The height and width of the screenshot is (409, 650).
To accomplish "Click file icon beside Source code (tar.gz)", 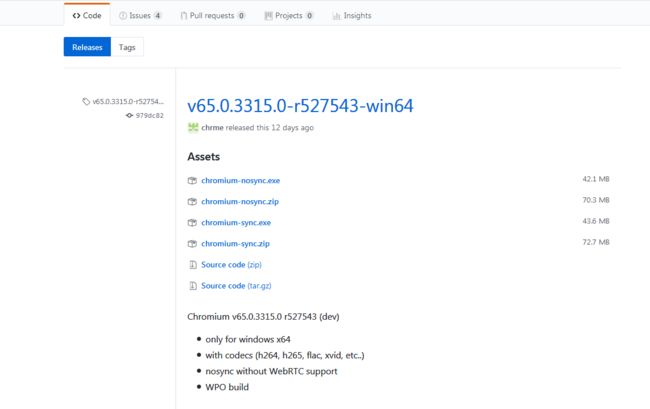I will 193,286.
